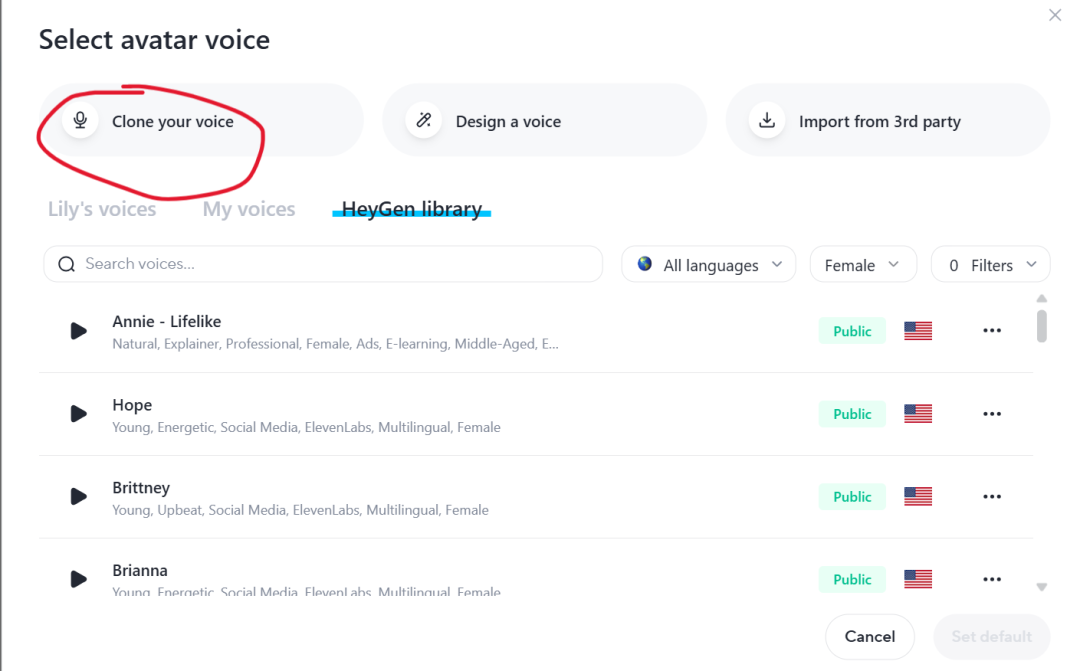Select the Hope voice name
The image size is (1080, 671).
coord(132,405)
